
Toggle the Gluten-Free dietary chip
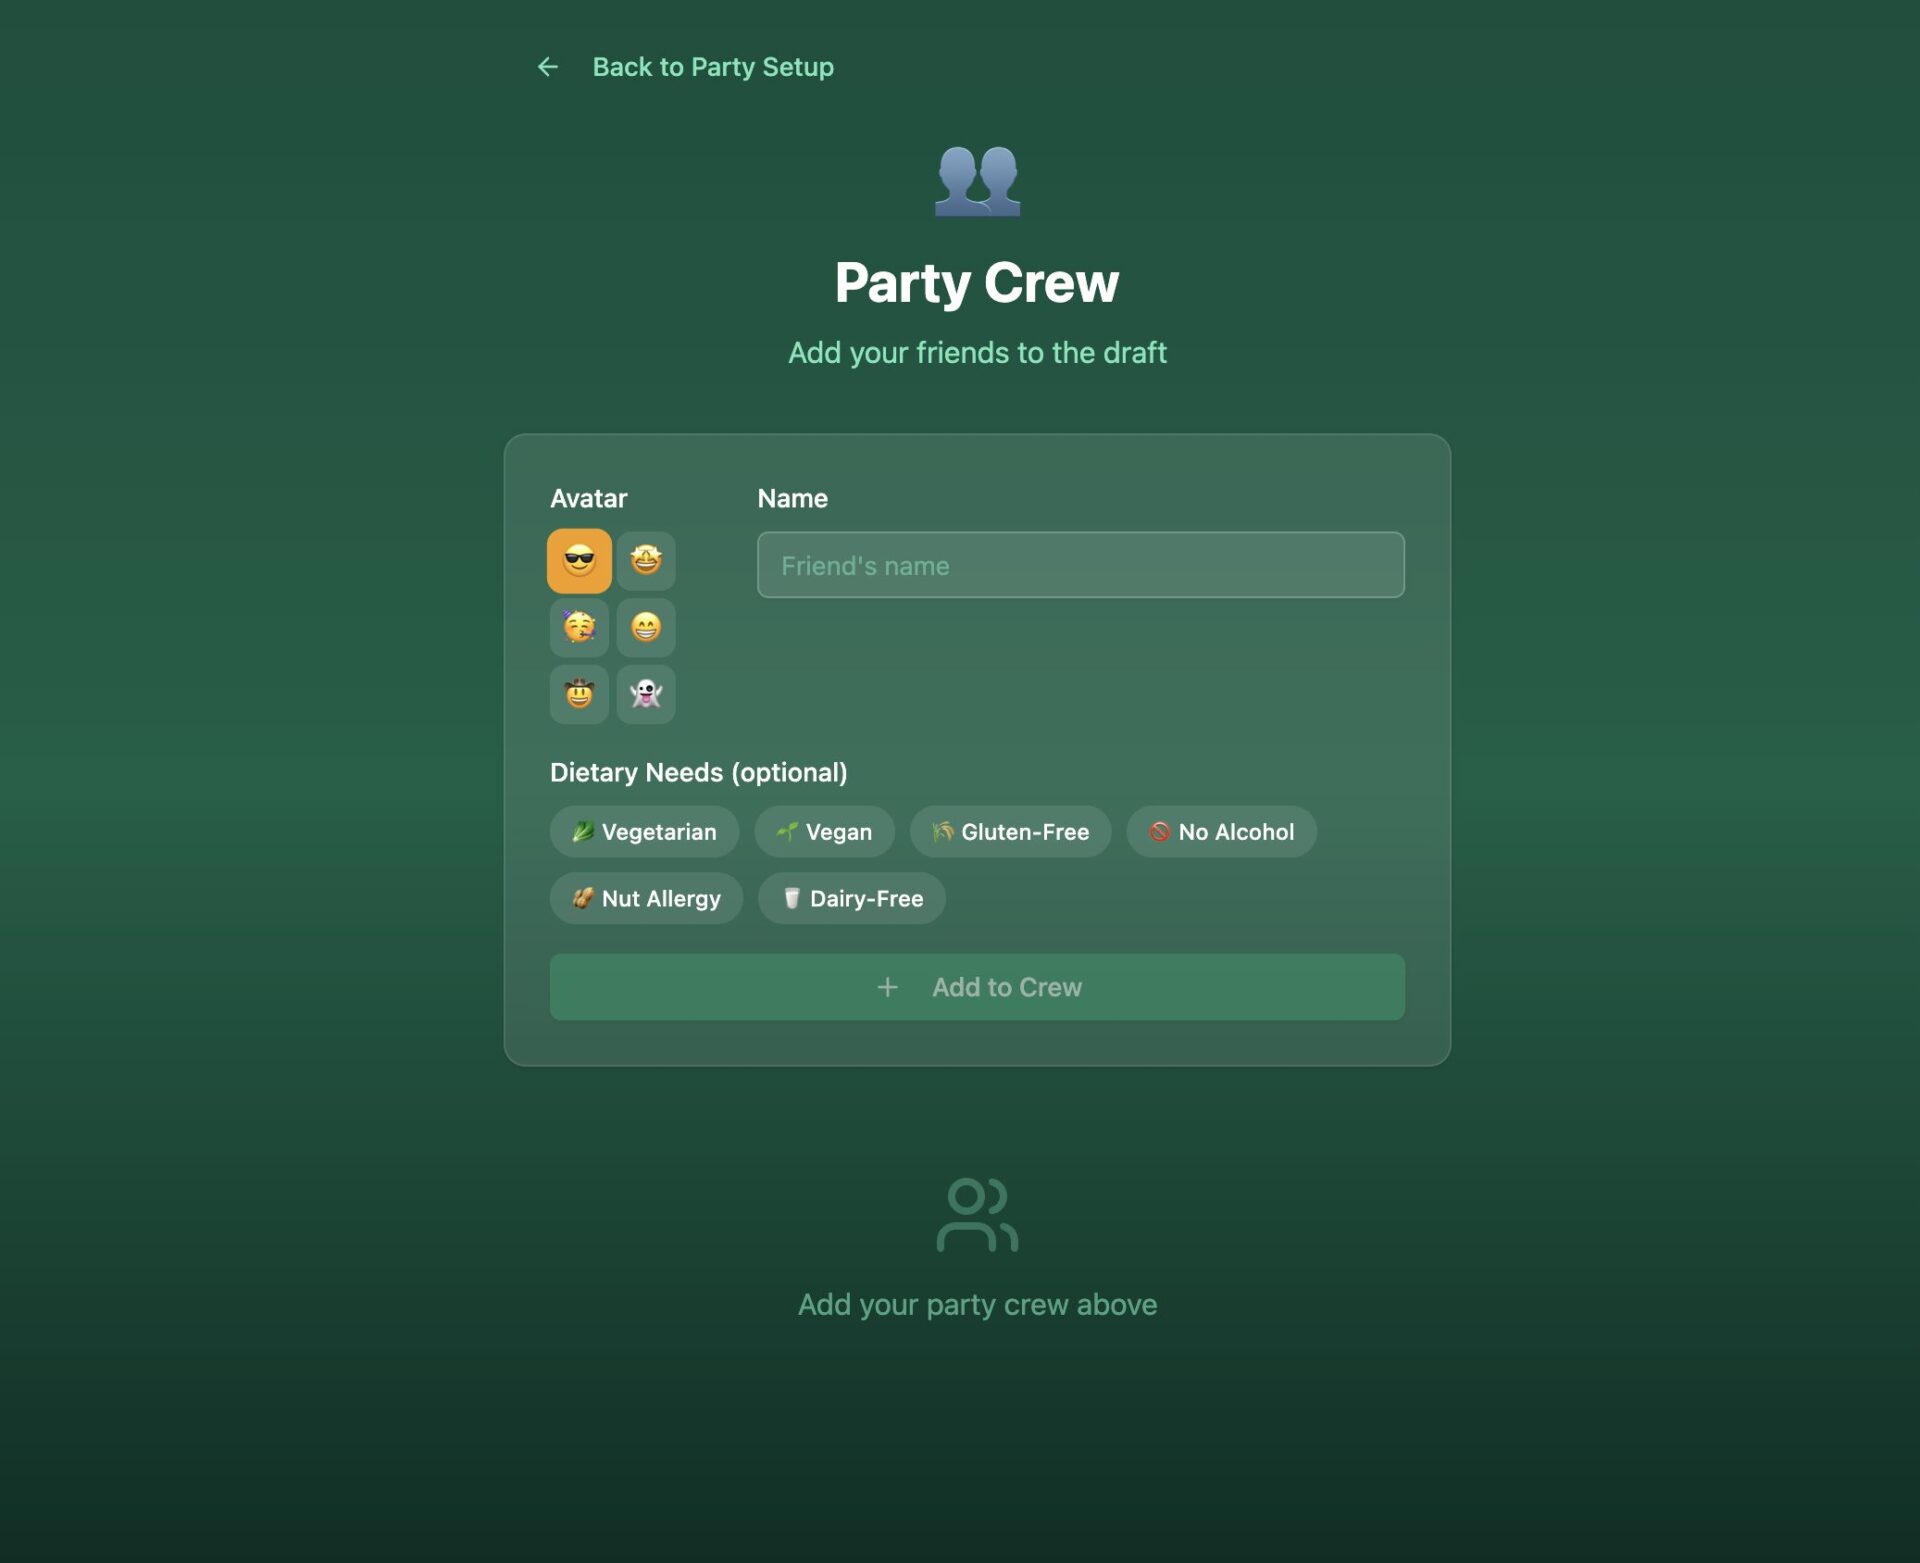click(x=1010, y=832)
